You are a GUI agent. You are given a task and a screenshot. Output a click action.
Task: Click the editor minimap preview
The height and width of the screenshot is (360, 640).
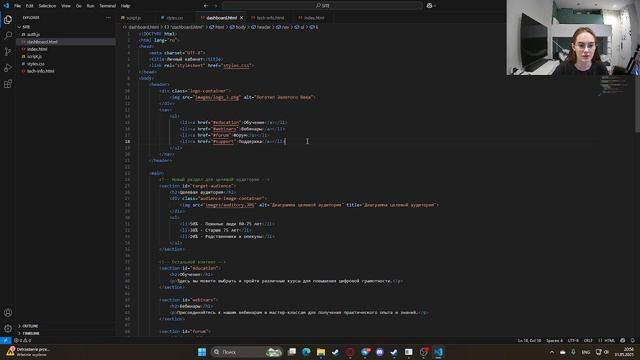pos(613,86)
